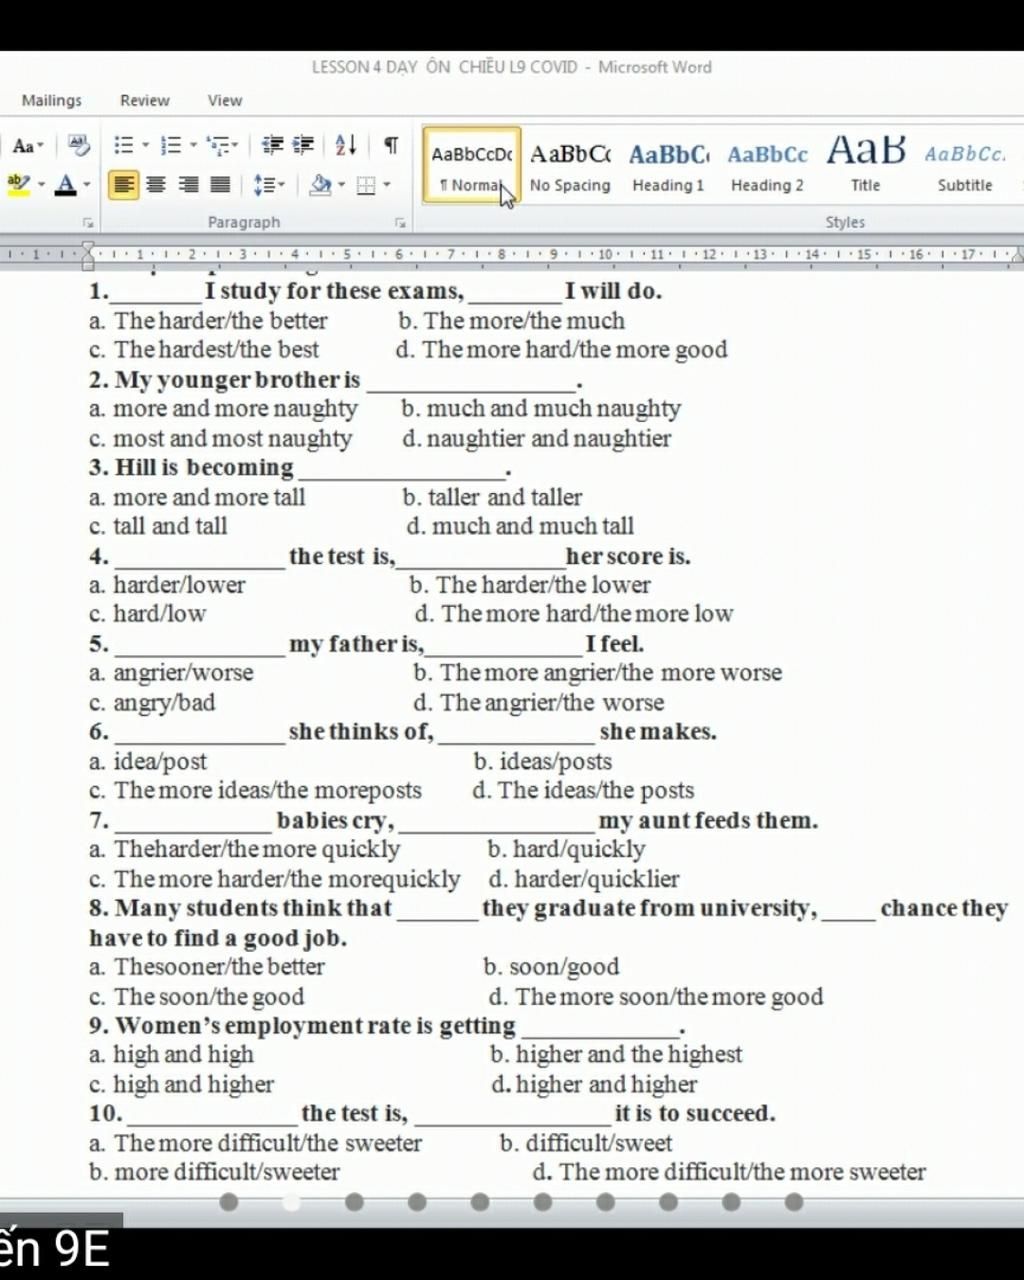Image resolution: width=1024 pixels, height=1280 pixels.
Task: Click answer "a. The harder/the better"
Action: click(208, 321)
